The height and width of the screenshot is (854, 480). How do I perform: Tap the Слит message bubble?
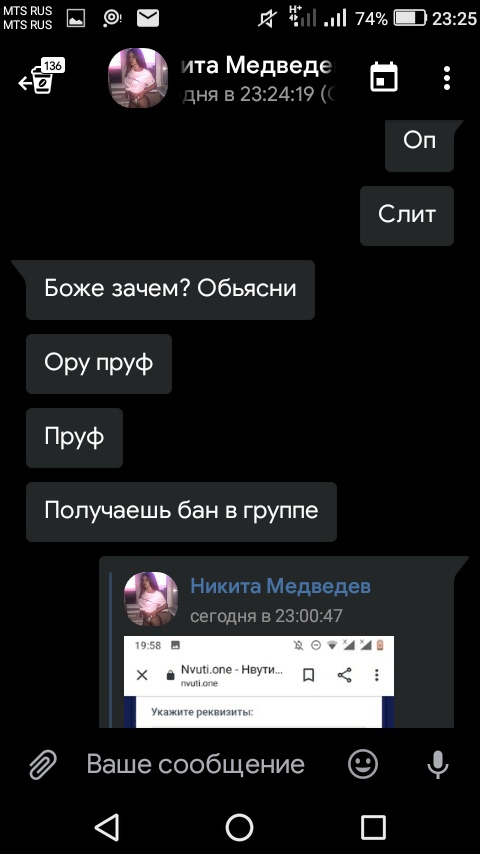tap(407, 216)
